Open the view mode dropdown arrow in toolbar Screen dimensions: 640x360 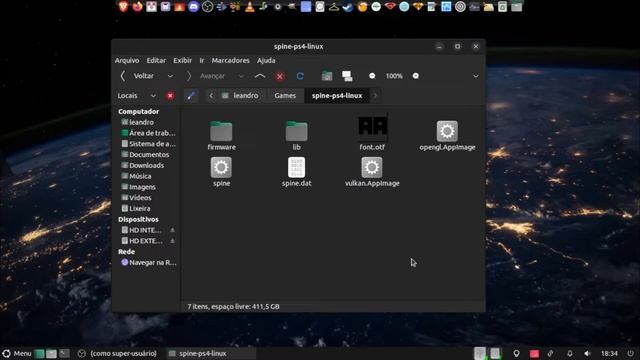tap(476, 76)
